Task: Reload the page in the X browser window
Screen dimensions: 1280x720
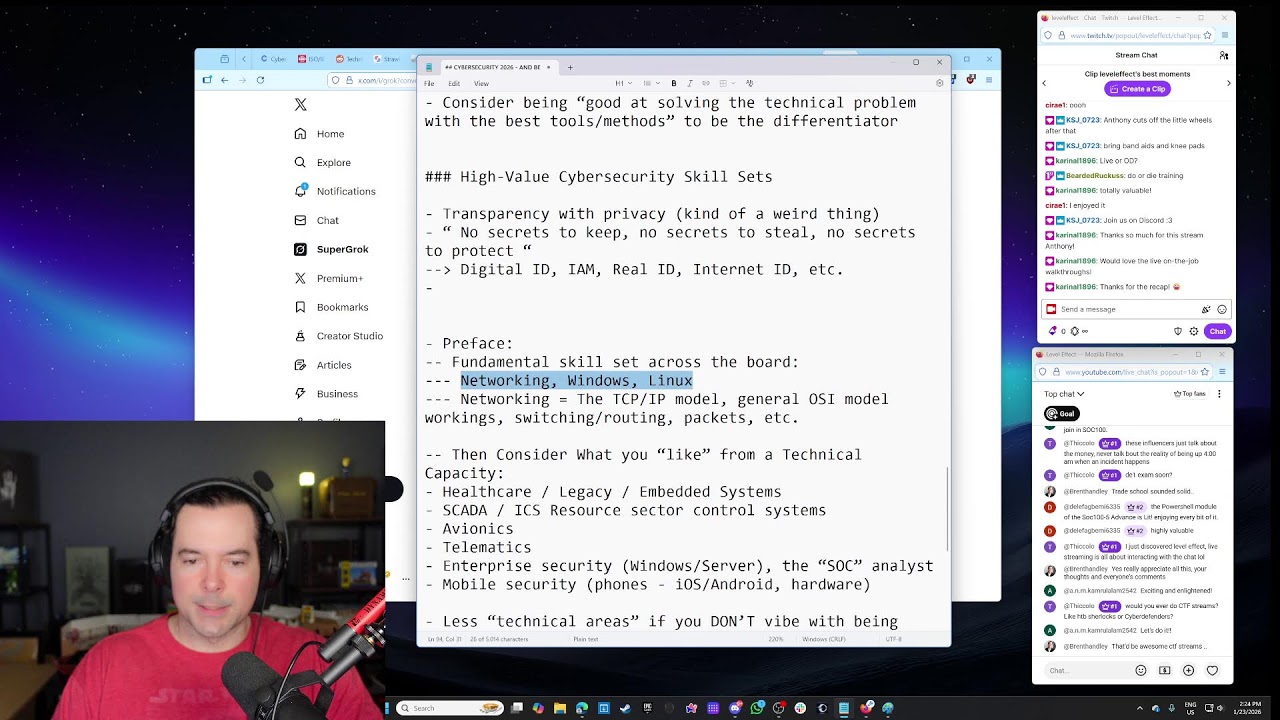Action: coord(260,80)
